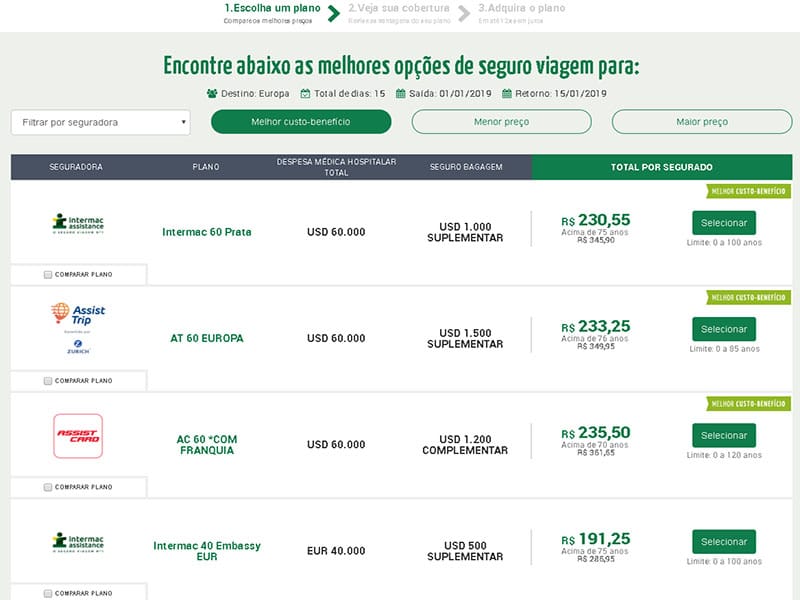
Task: Open the Intermac 60 Prata plan link
Action: 207,232
